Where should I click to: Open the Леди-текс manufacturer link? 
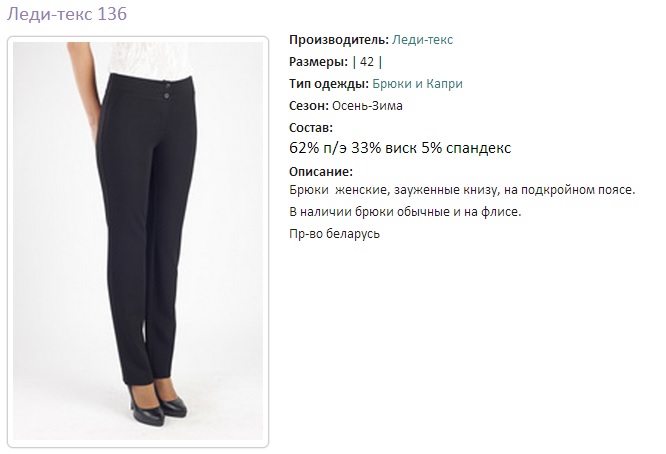(422, 40)
